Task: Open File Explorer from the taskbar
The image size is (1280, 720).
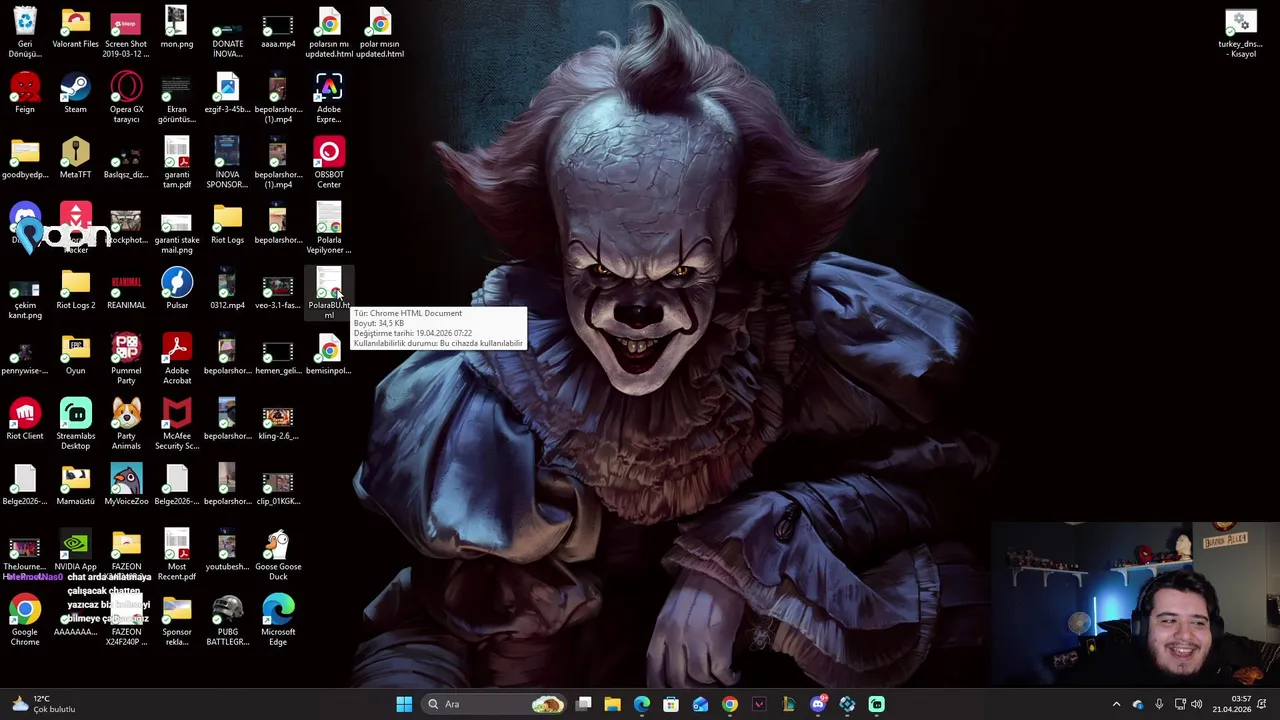Action: pos(612,704)
